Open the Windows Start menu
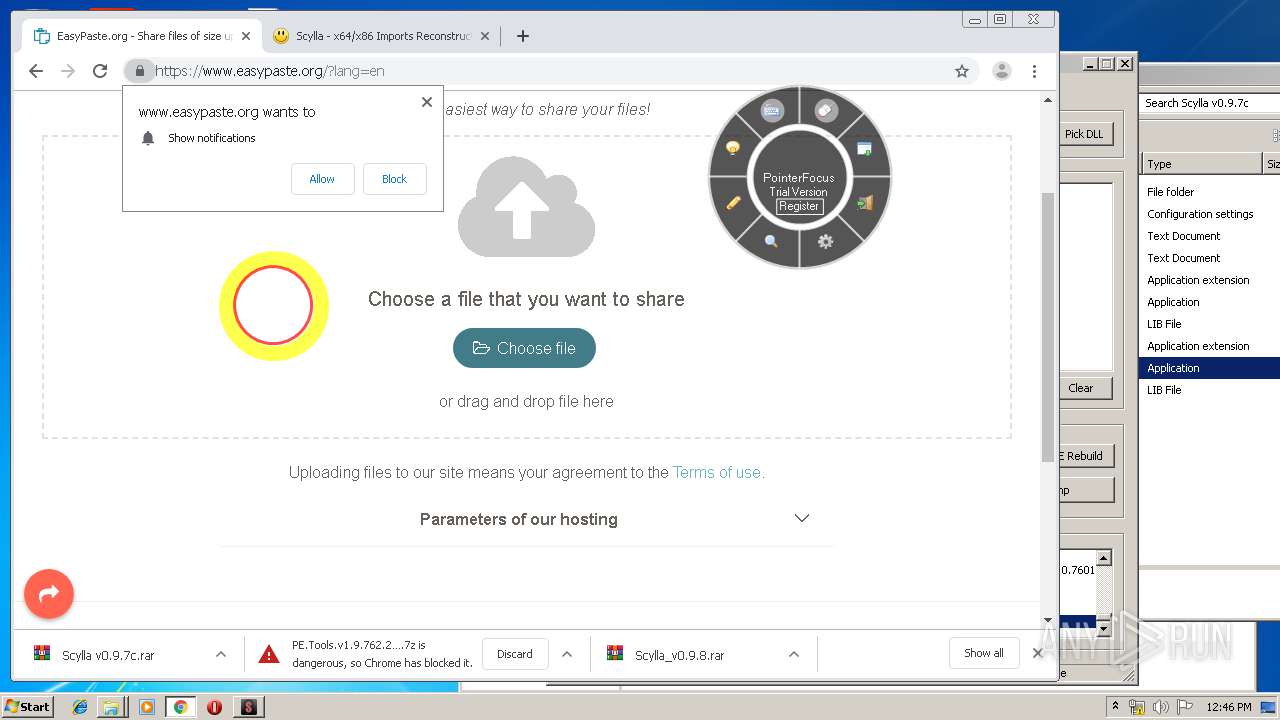The width and height of the screenshot is (1280, 720). coord(27,706)
